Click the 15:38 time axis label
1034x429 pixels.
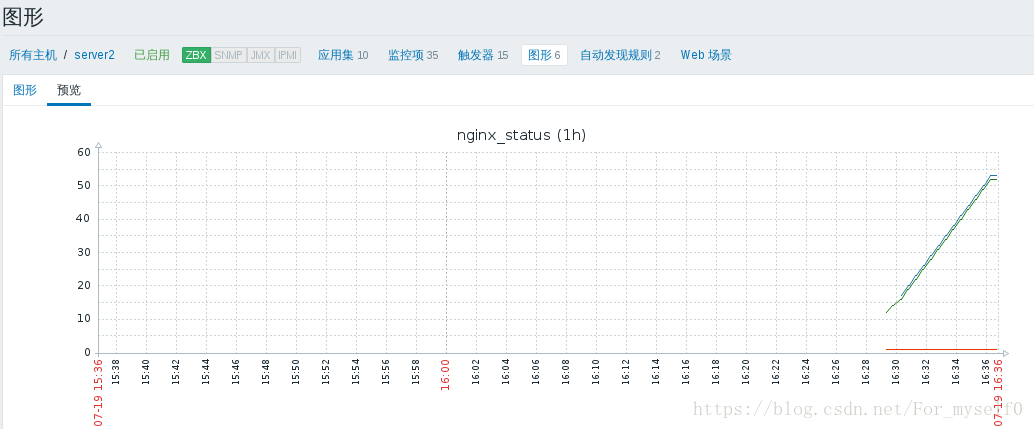[x=116, y=371]
